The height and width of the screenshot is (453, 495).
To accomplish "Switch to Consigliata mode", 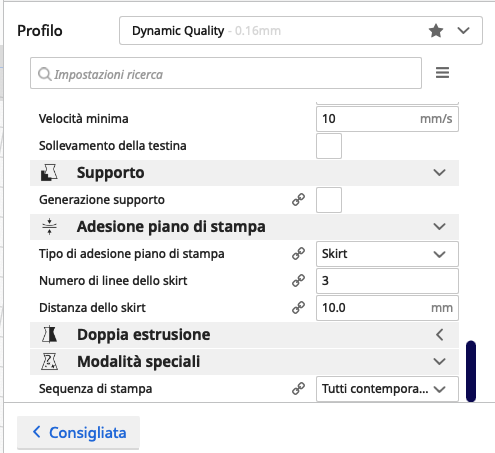I will tap(79, 433).
